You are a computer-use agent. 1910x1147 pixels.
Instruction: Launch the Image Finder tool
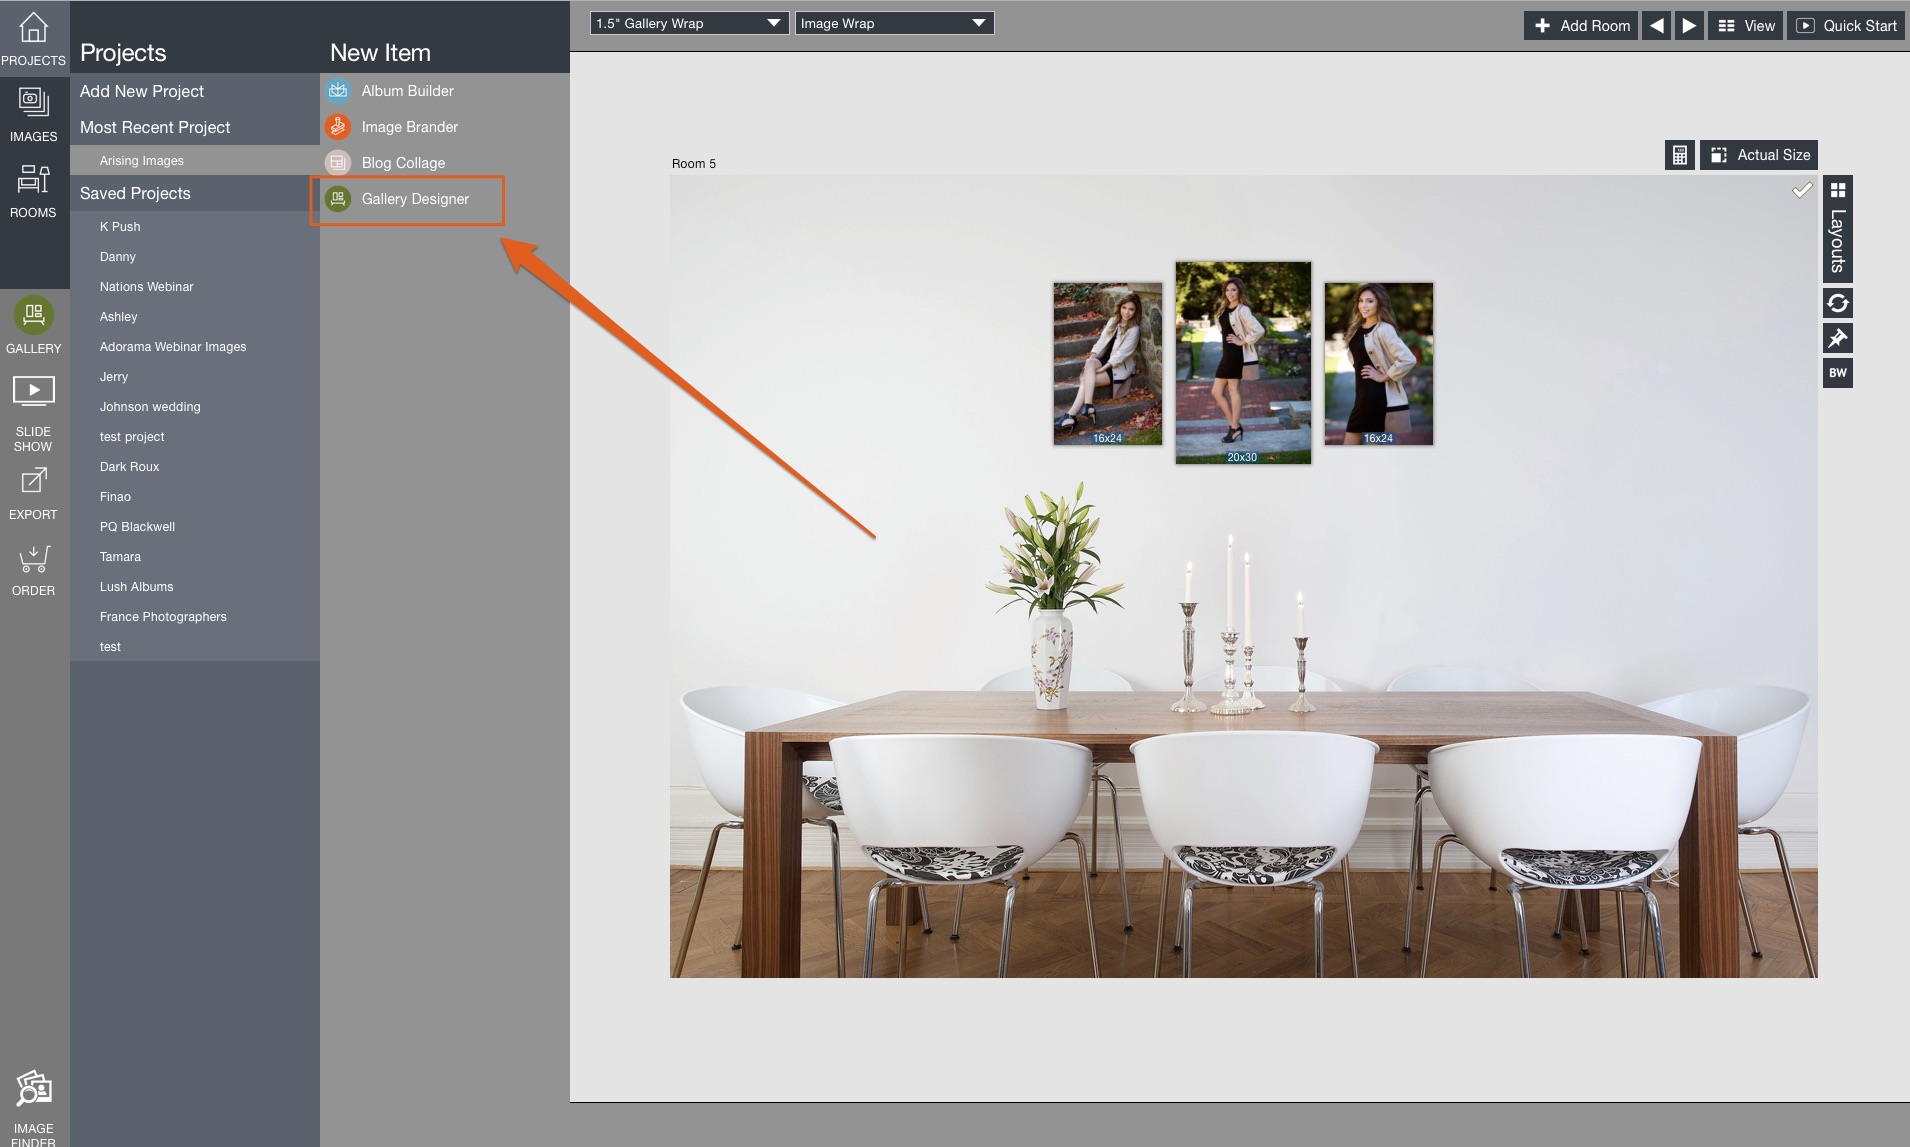[33, 1108]
